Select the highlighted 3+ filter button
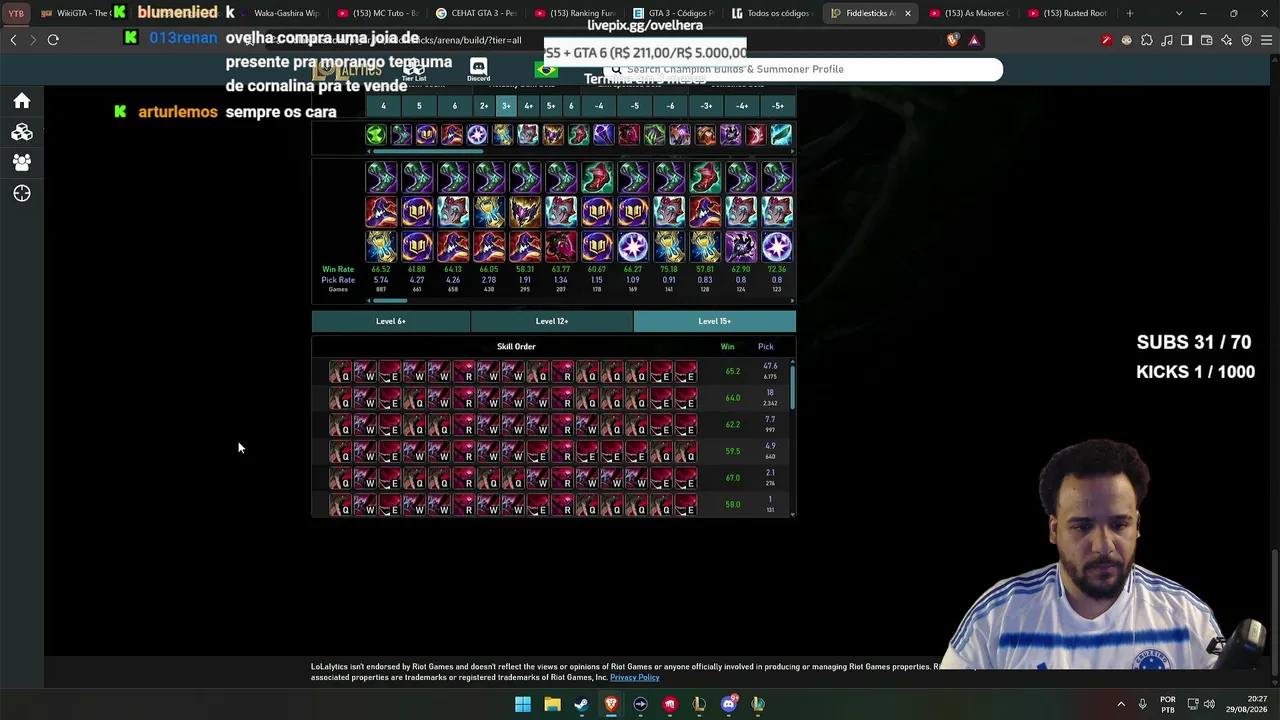Viewport: 1280px width, 720px height. 506,106
